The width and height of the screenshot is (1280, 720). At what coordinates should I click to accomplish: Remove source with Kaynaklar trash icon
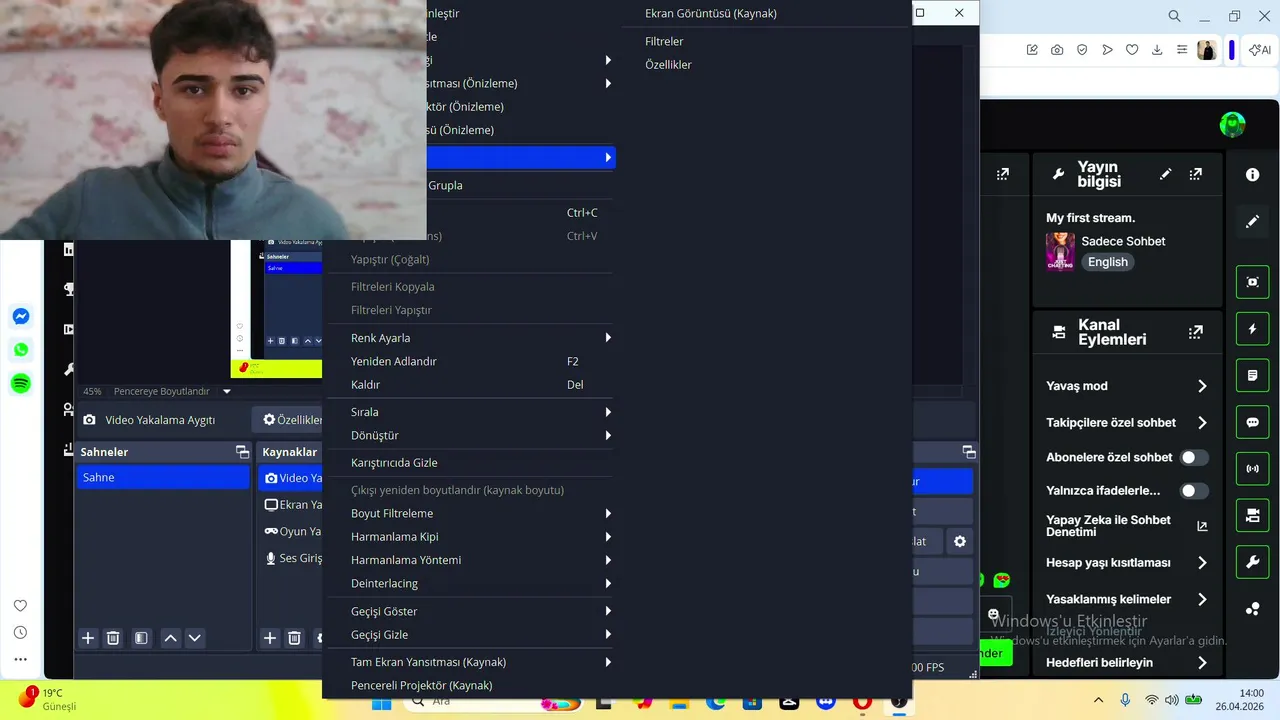[x=294, y=638]
